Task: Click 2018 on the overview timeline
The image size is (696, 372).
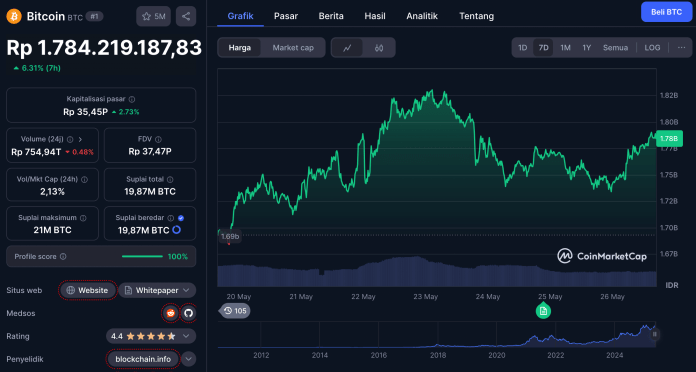Action: click(x=438, y=355)
